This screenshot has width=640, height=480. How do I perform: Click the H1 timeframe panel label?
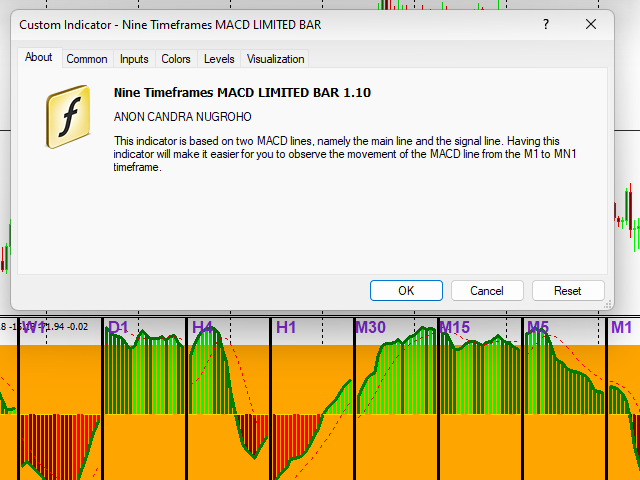286,327
